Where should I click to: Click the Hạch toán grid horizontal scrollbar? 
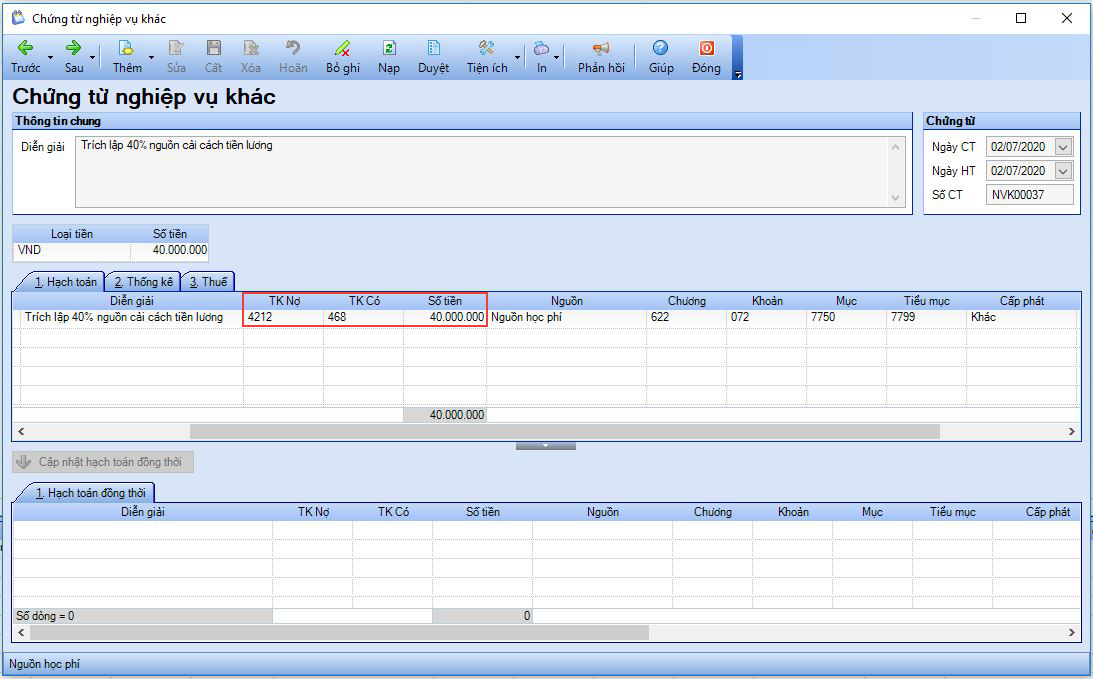tap(564, 432)
